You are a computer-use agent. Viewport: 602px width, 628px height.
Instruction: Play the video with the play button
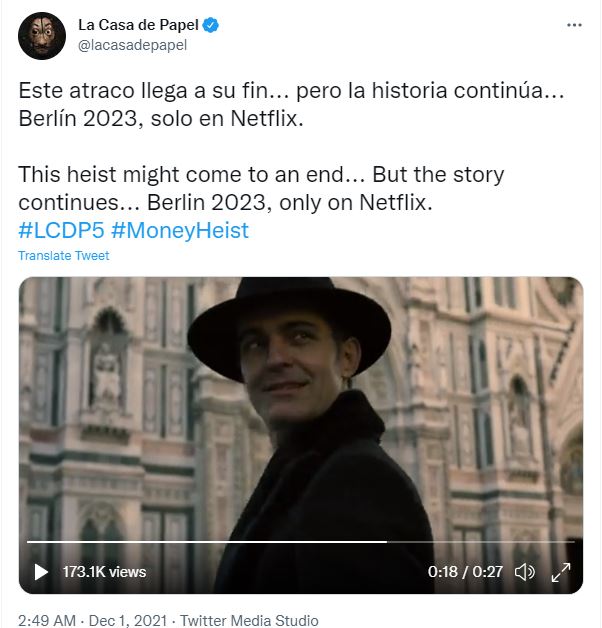point(41,572)
